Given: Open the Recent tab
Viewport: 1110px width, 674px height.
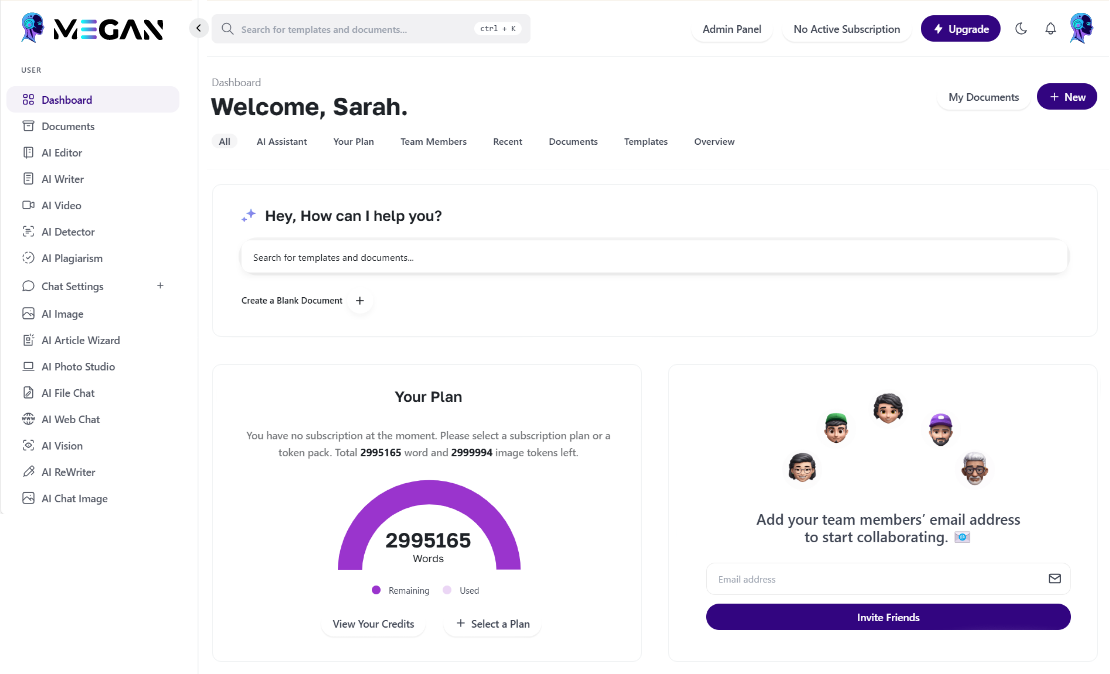Looking at the screenshot, I should pos(508,142).
